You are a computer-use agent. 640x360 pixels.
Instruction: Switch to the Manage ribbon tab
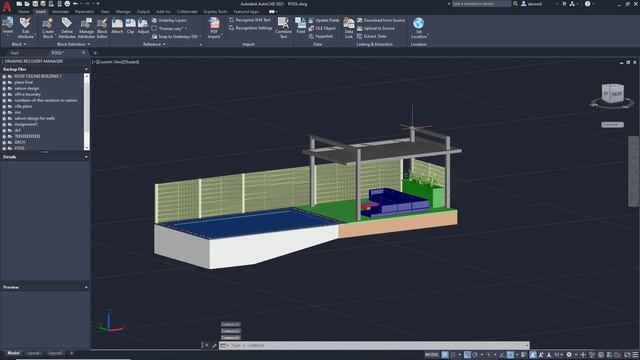coord(123,12)
